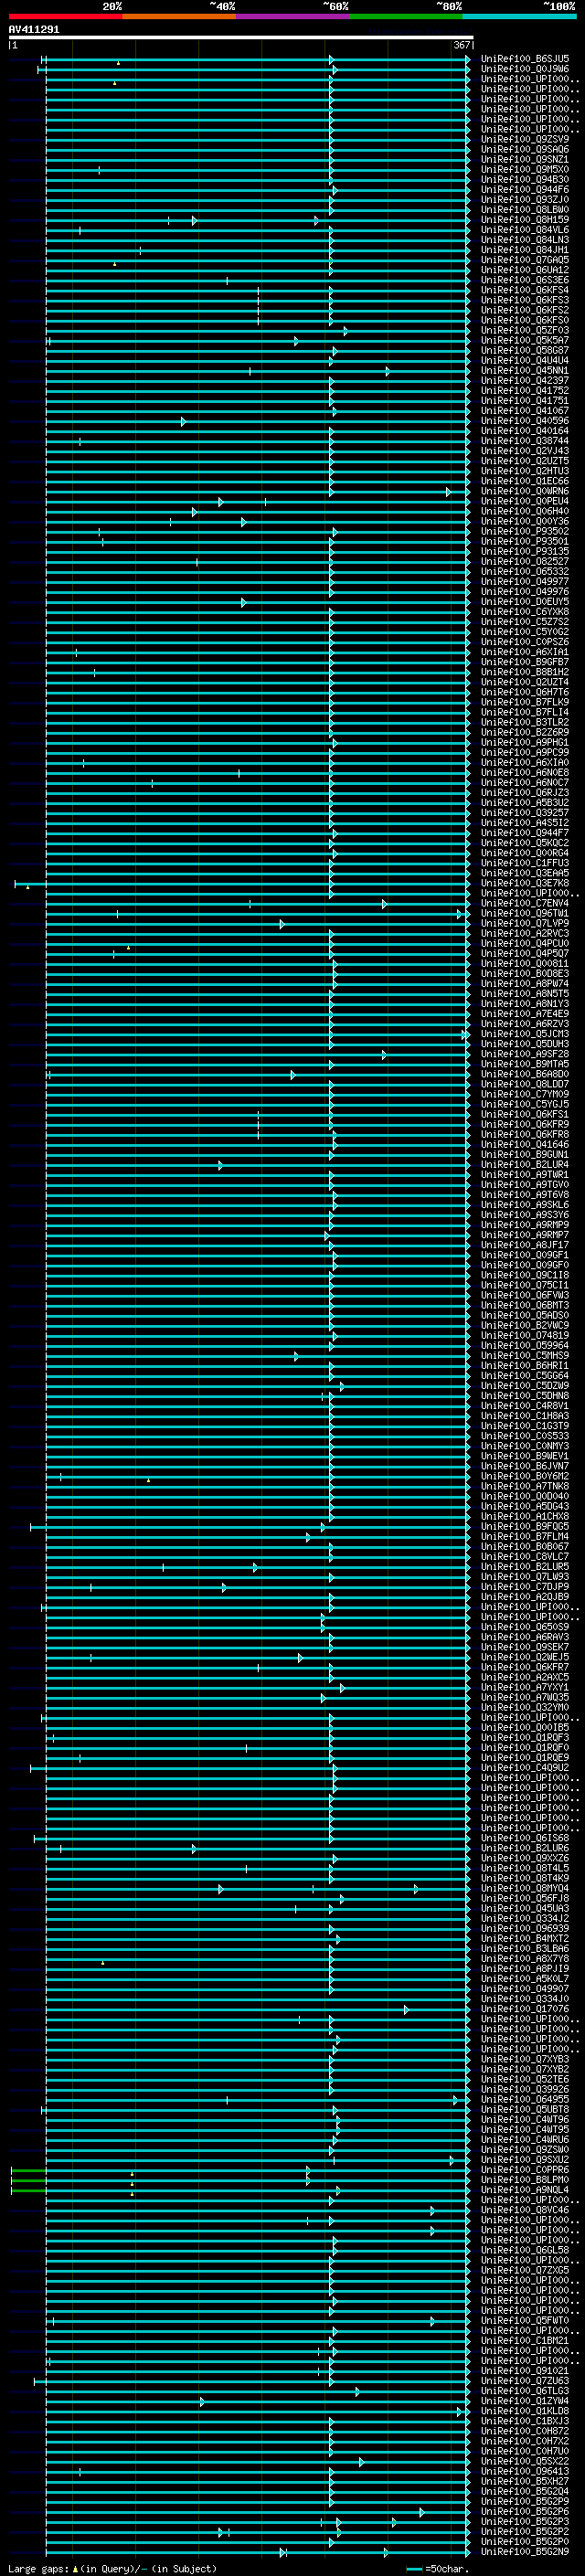Viewport: 585px width, 2576px height.
Task: Open hit UniRef100_B6SJU5
Action: [x=525, y=59]
